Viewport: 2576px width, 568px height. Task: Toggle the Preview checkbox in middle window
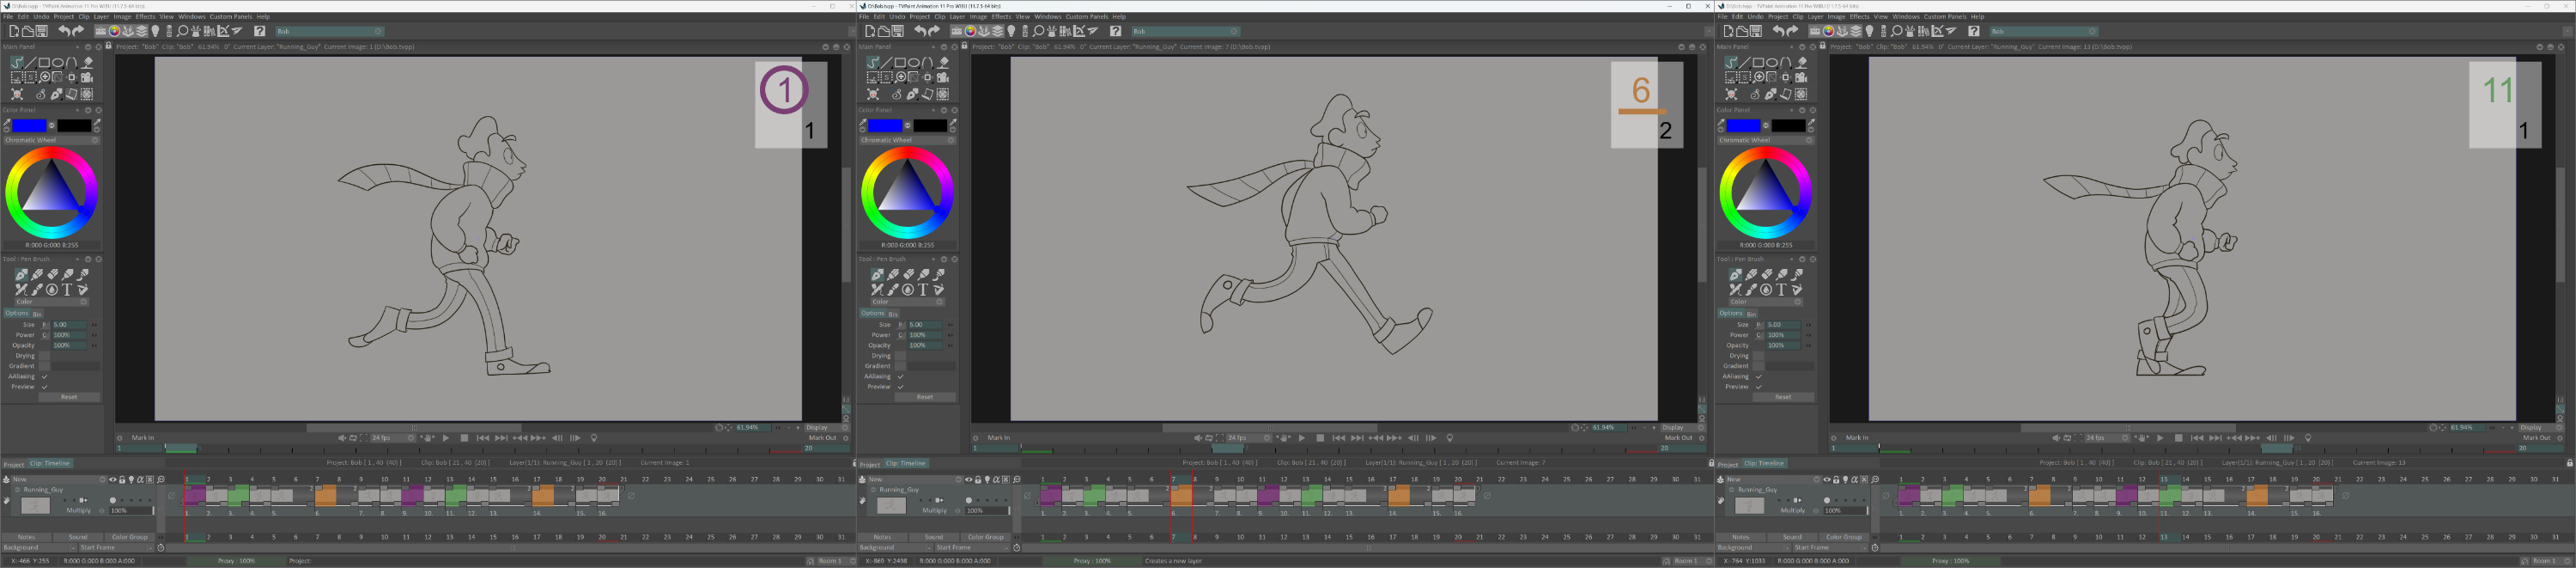900,386
